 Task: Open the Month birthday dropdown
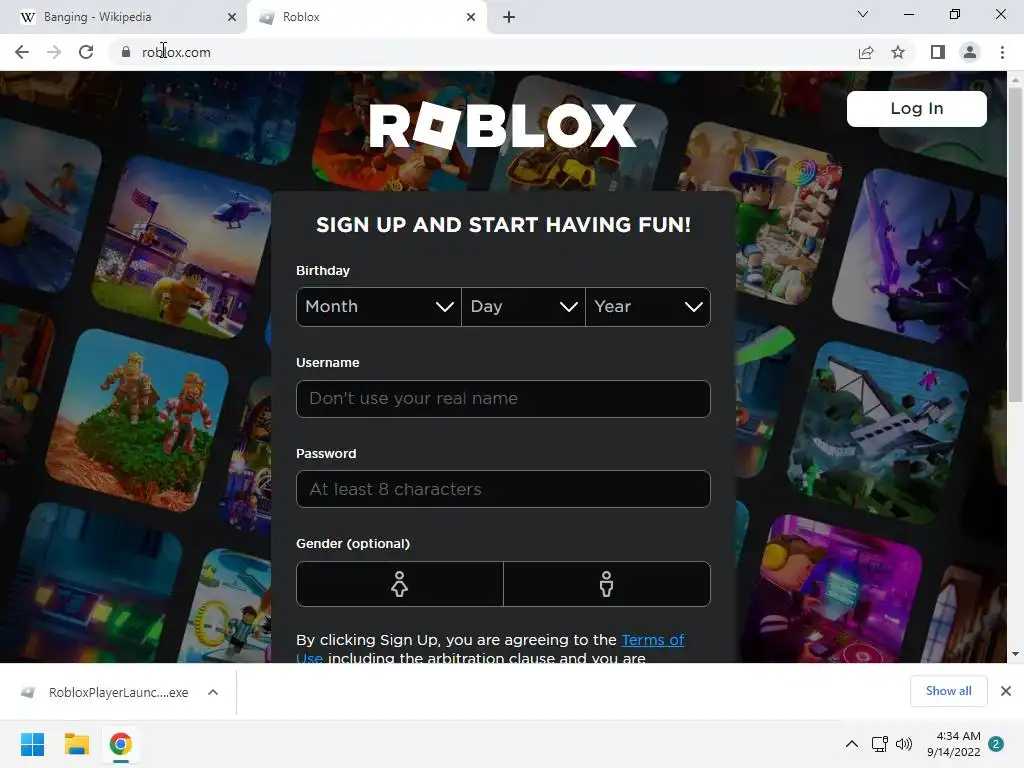[x=379, y=307]
